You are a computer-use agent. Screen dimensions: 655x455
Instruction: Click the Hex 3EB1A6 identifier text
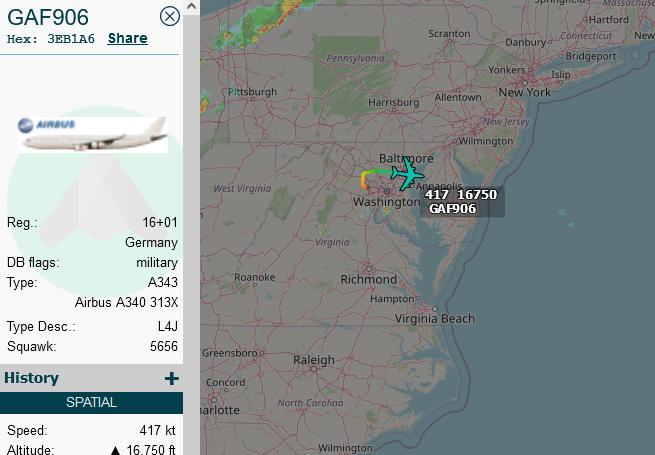point(51,39)
